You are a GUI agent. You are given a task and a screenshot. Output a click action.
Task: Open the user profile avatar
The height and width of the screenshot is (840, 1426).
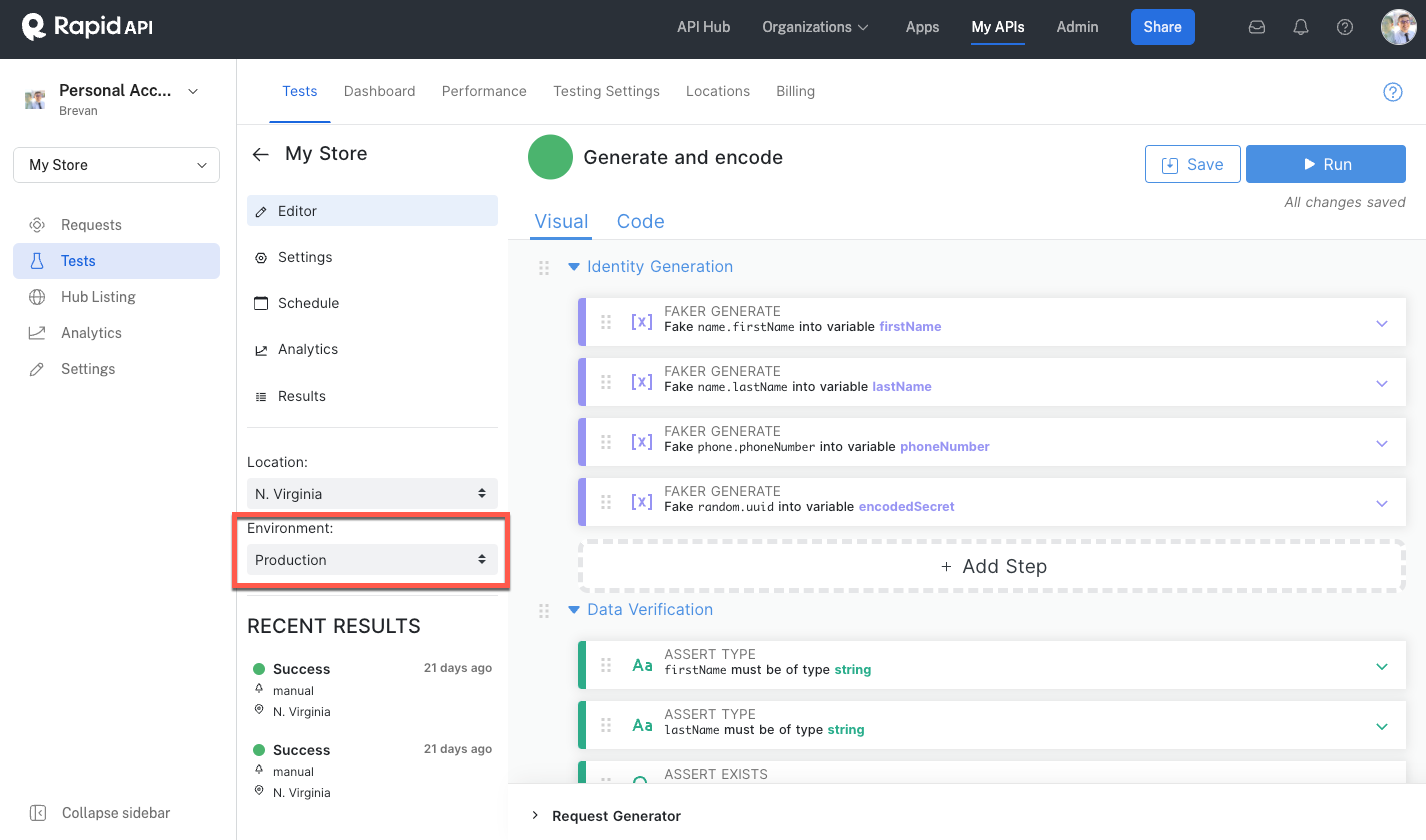(x=1398, y=27)
